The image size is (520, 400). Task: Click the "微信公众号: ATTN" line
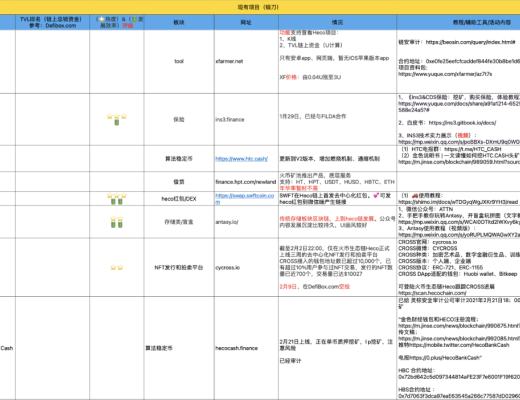(x=425, y=209)
